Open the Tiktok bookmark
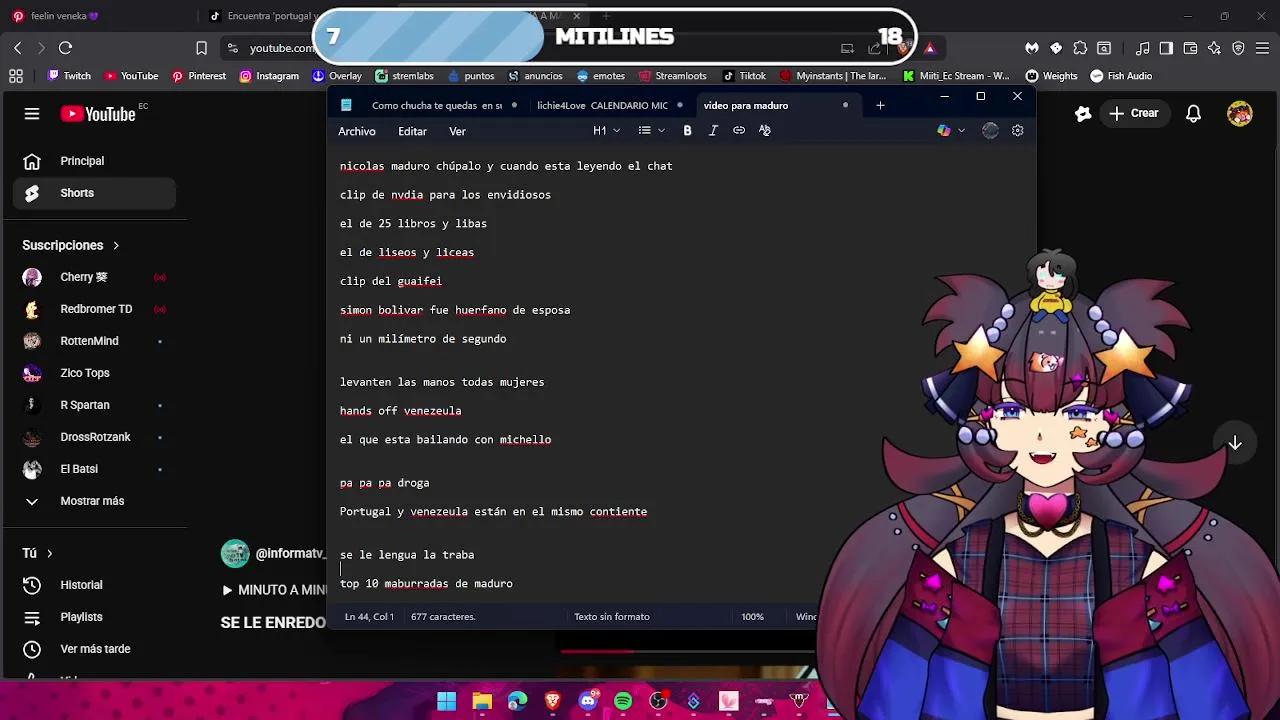 tap(744, 76)
